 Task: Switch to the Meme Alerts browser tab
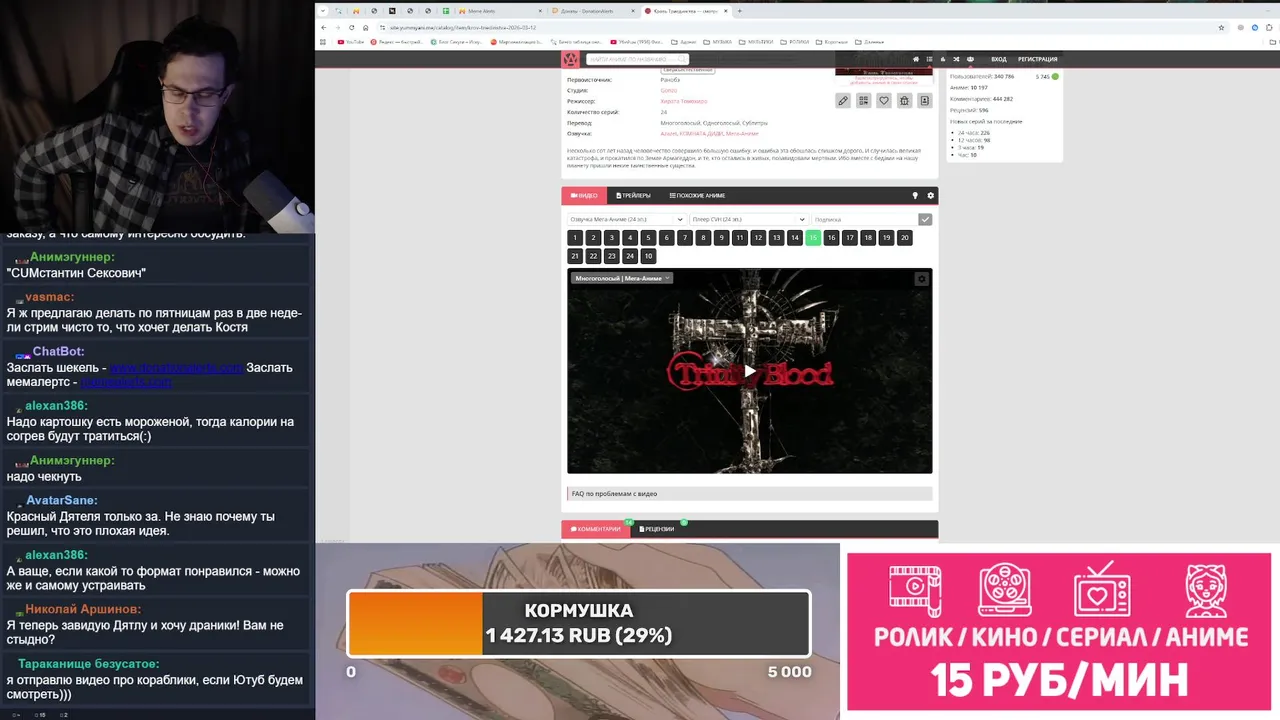click(500, 11)
